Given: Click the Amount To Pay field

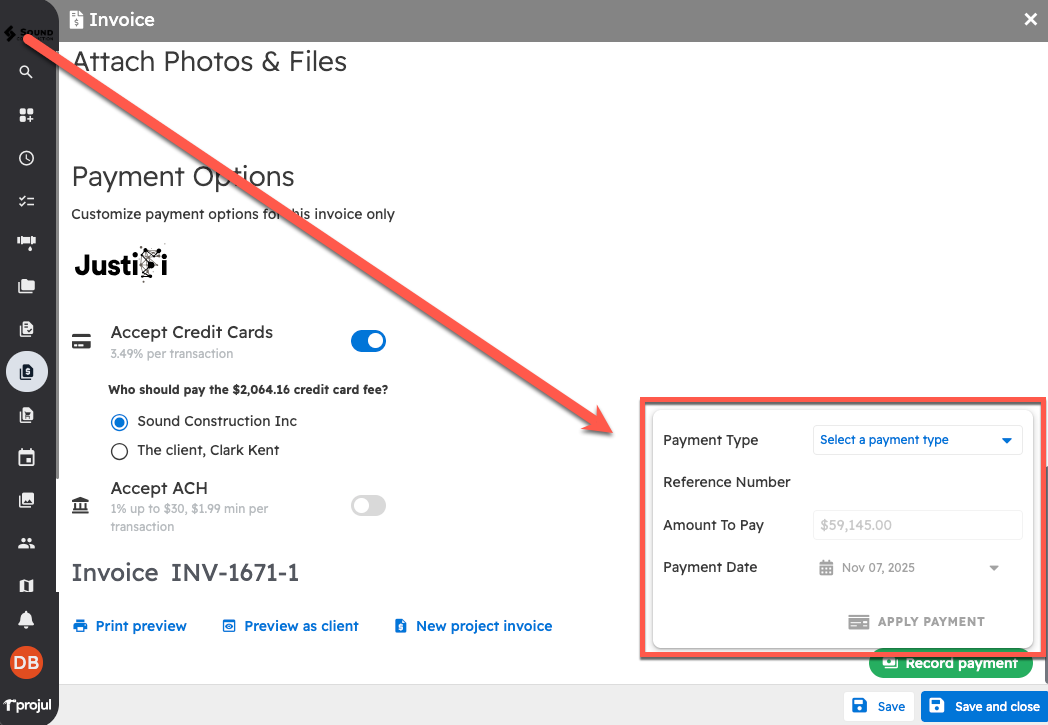Looking at the screenshot, I should coord(917,525).
